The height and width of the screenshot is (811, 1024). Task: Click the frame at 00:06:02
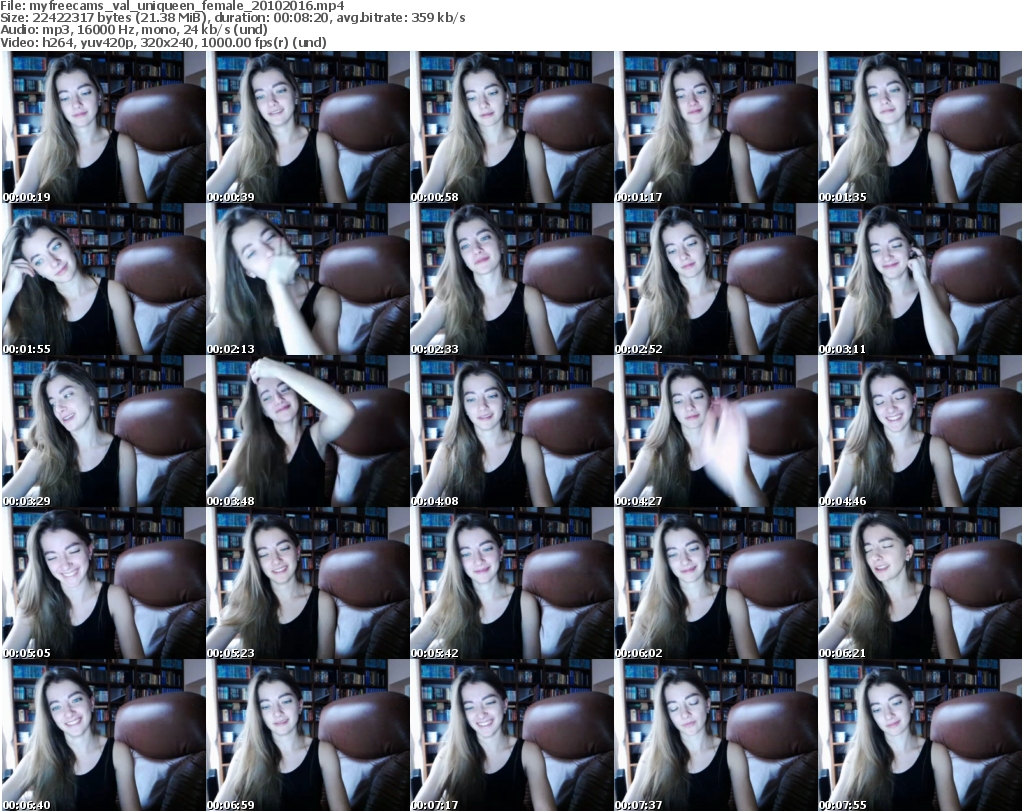tap(716, 584)
